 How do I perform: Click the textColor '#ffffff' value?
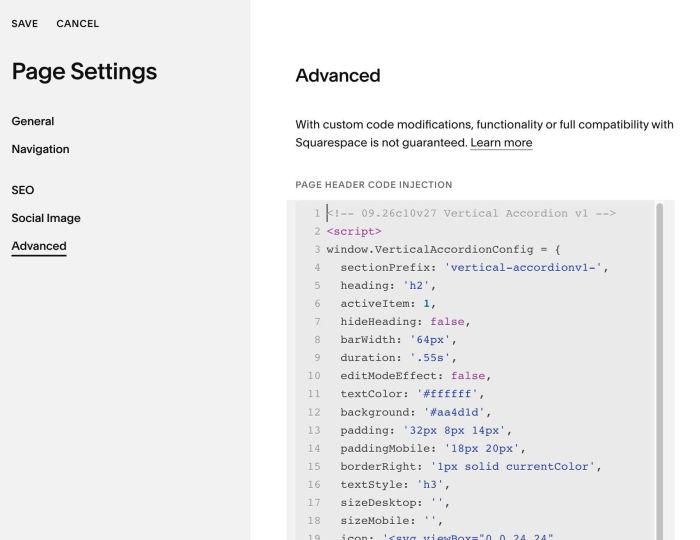447,394
